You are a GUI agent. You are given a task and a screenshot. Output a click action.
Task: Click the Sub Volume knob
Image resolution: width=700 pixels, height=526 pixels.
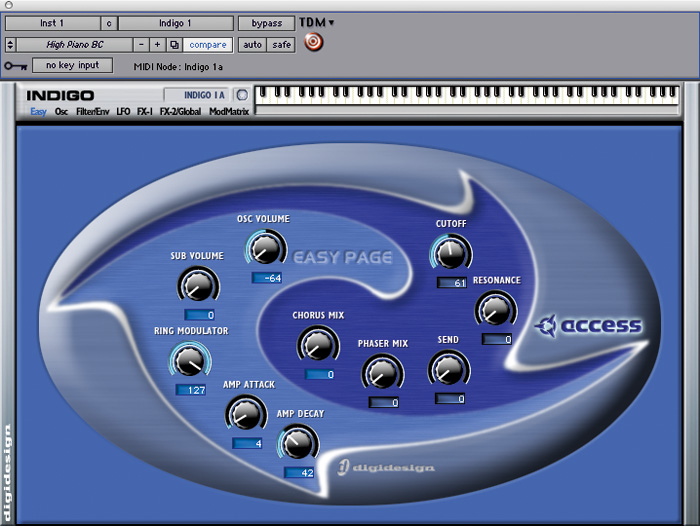[198, 285]
